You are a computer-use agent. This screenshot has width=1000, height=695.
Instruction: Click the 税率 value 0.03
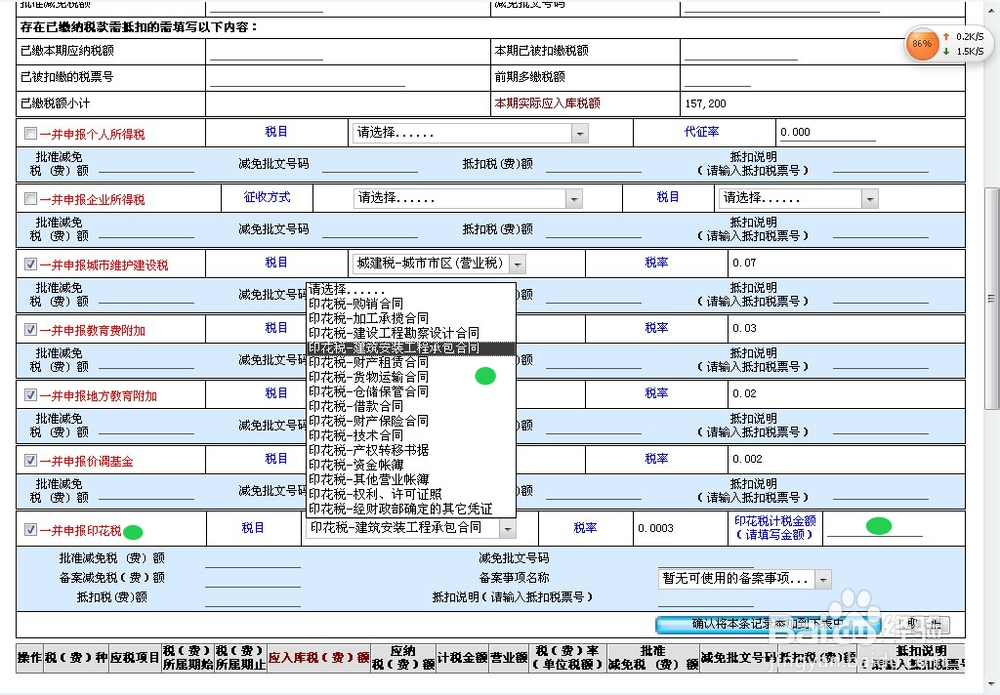tap(744, 328)
